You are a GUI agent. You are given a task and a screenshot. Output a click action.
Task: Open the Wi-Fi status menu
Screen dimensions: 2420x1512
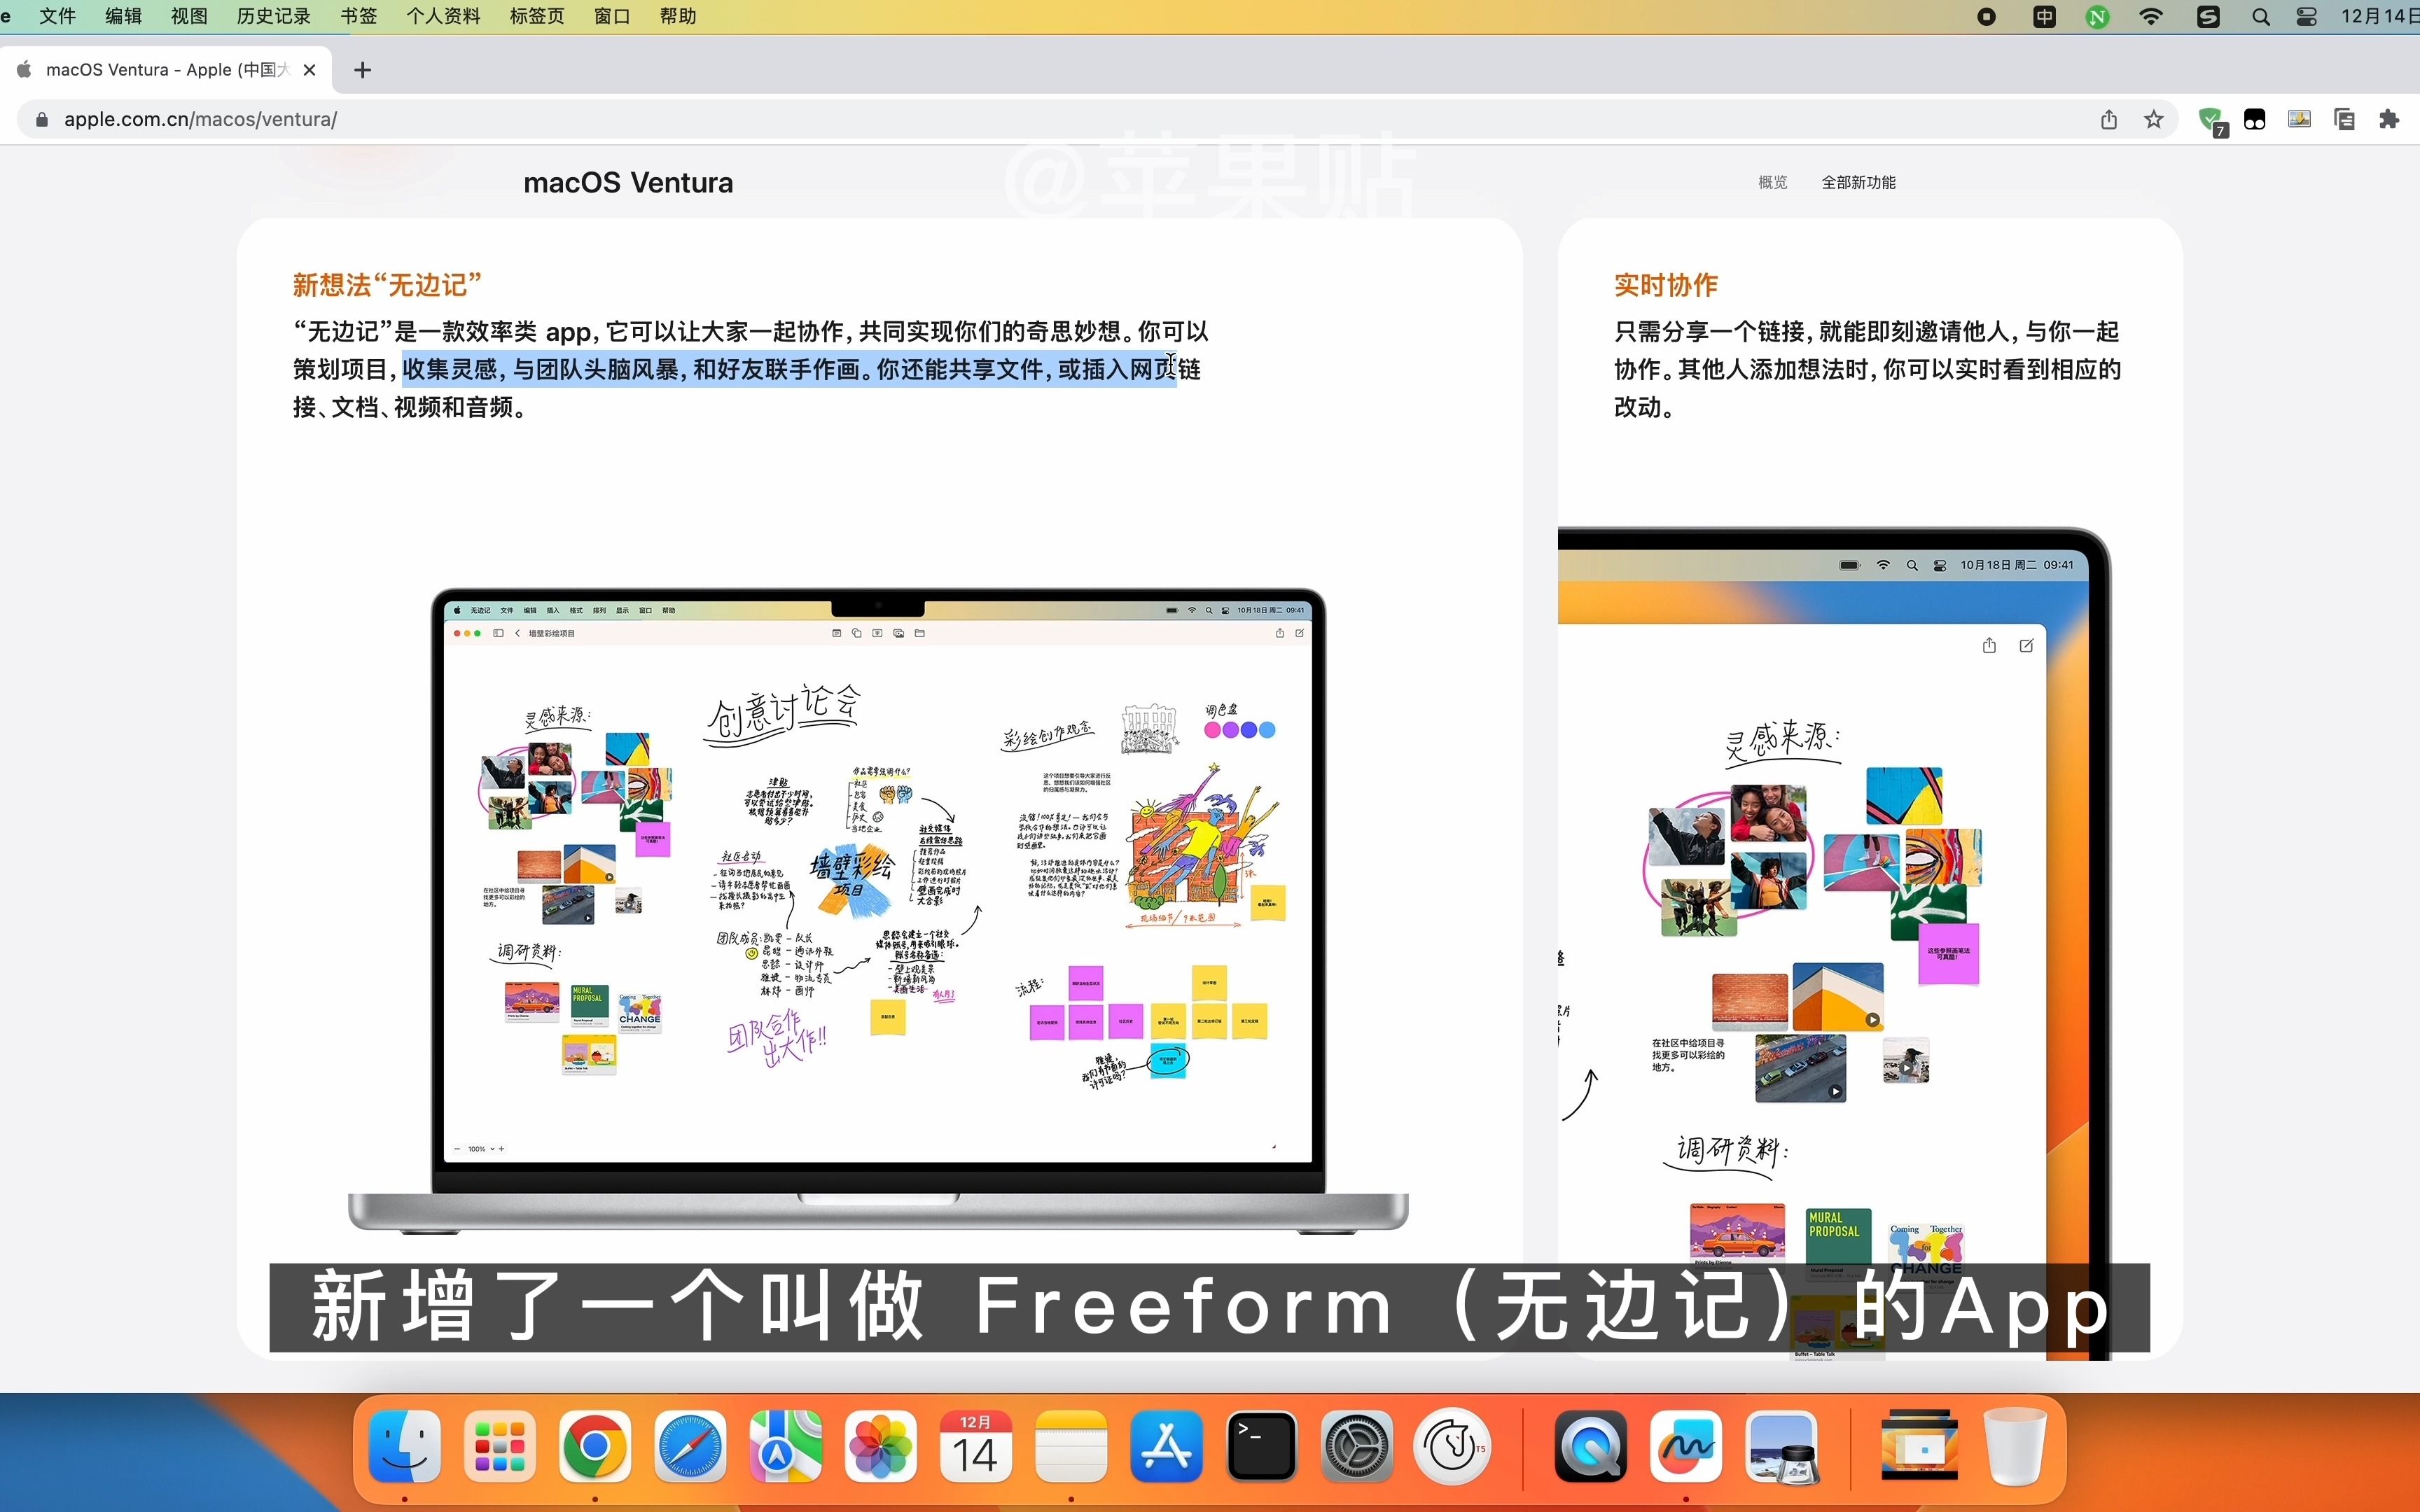tap(2151, 17)
